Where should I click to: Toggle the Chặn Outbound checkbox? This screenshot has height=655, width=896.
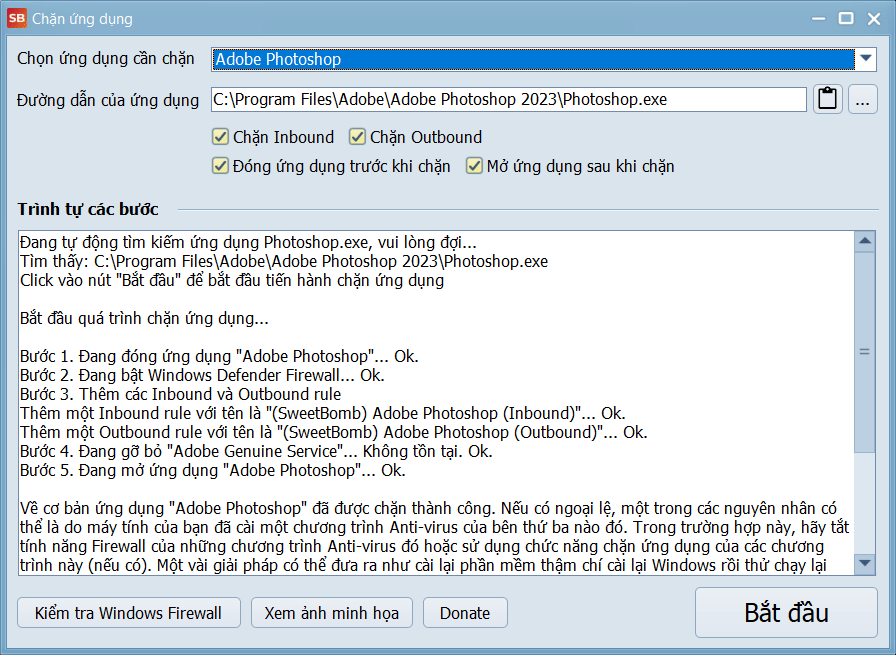click(357, 137)
